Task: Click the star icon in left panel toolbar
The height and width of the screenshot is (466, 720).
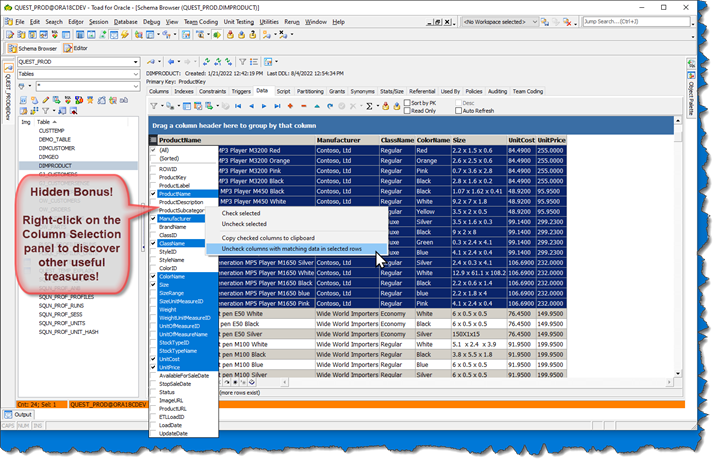Action: coord(90,100)
